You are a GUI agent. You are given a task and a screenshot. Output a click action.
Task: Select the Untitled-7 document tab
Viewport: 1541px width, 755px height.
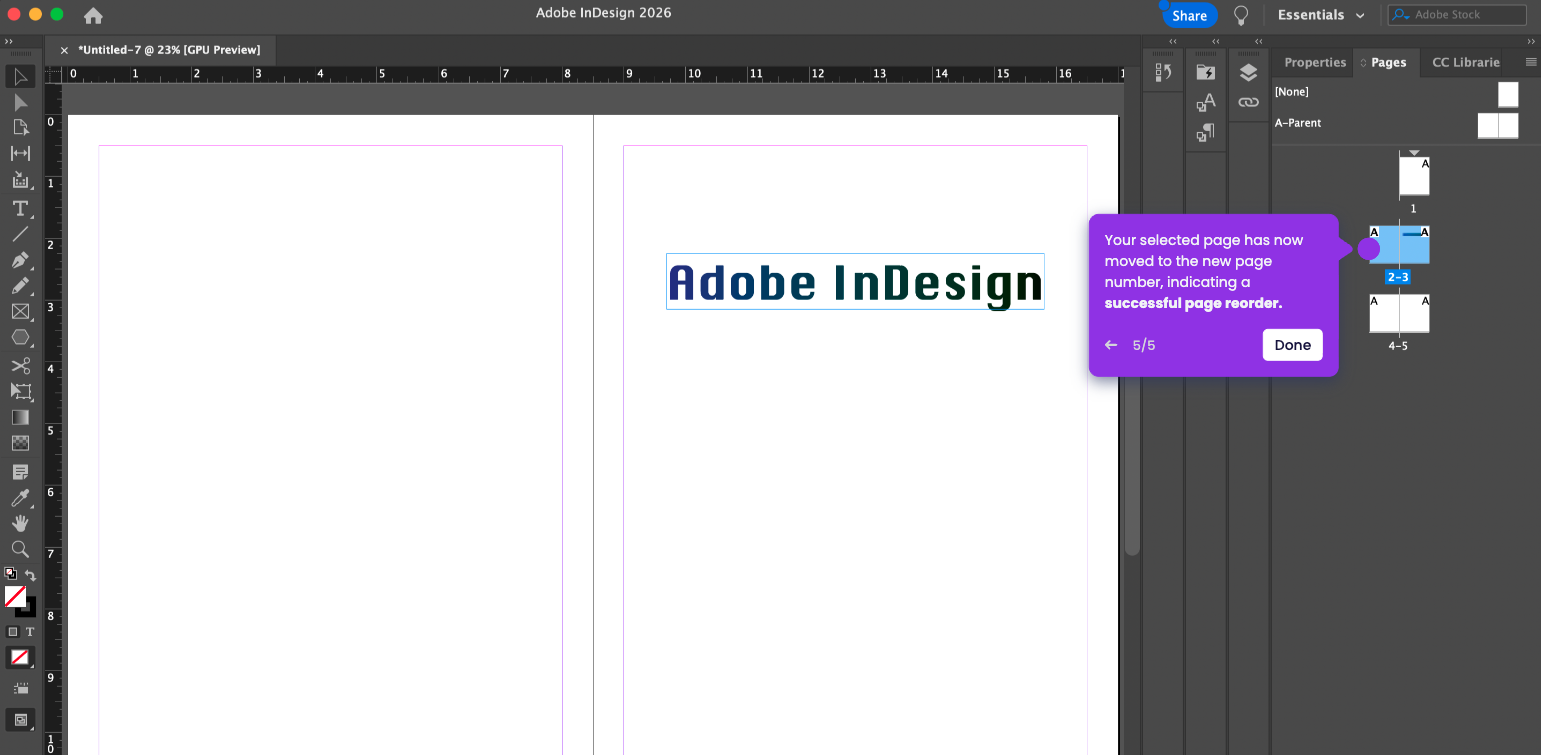(x=169, y=50)
